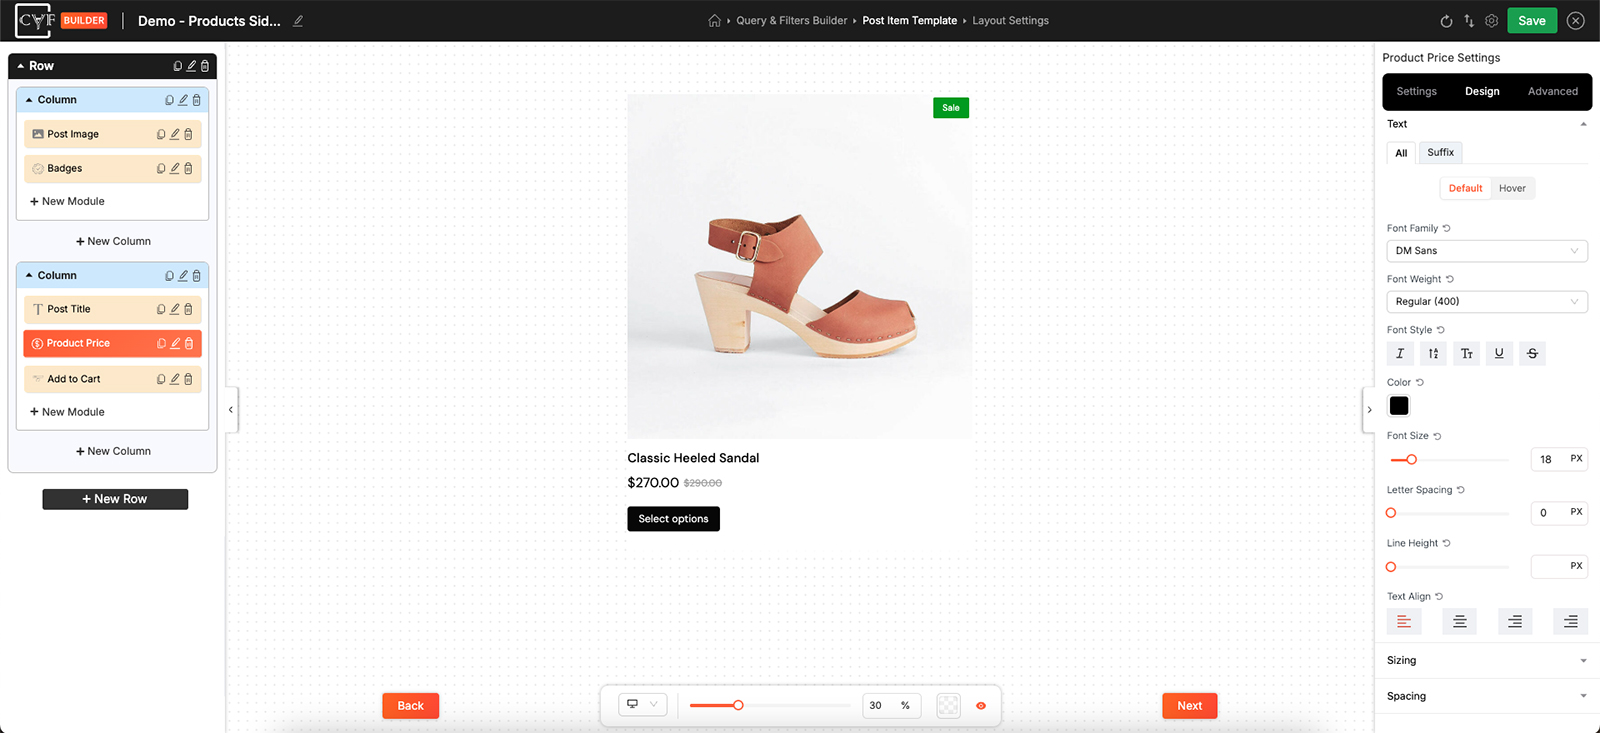1600x733 pixels.
Task: Toggle italic font style
Action: click(1400, 354)
